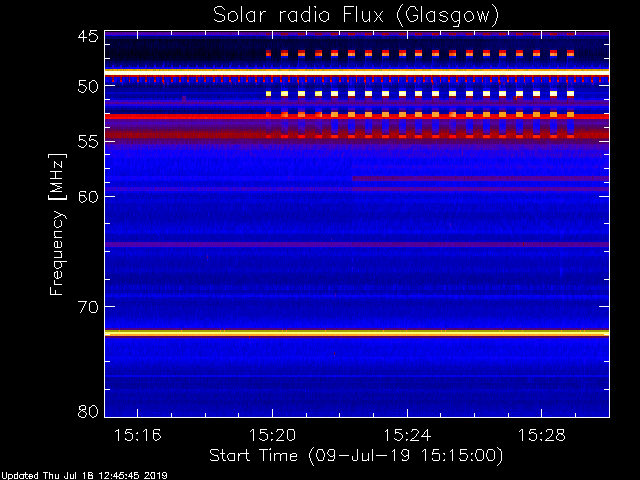Click the 15:28 time tick label
Screen dimensions: 640x480
click(x=542, y=435)
